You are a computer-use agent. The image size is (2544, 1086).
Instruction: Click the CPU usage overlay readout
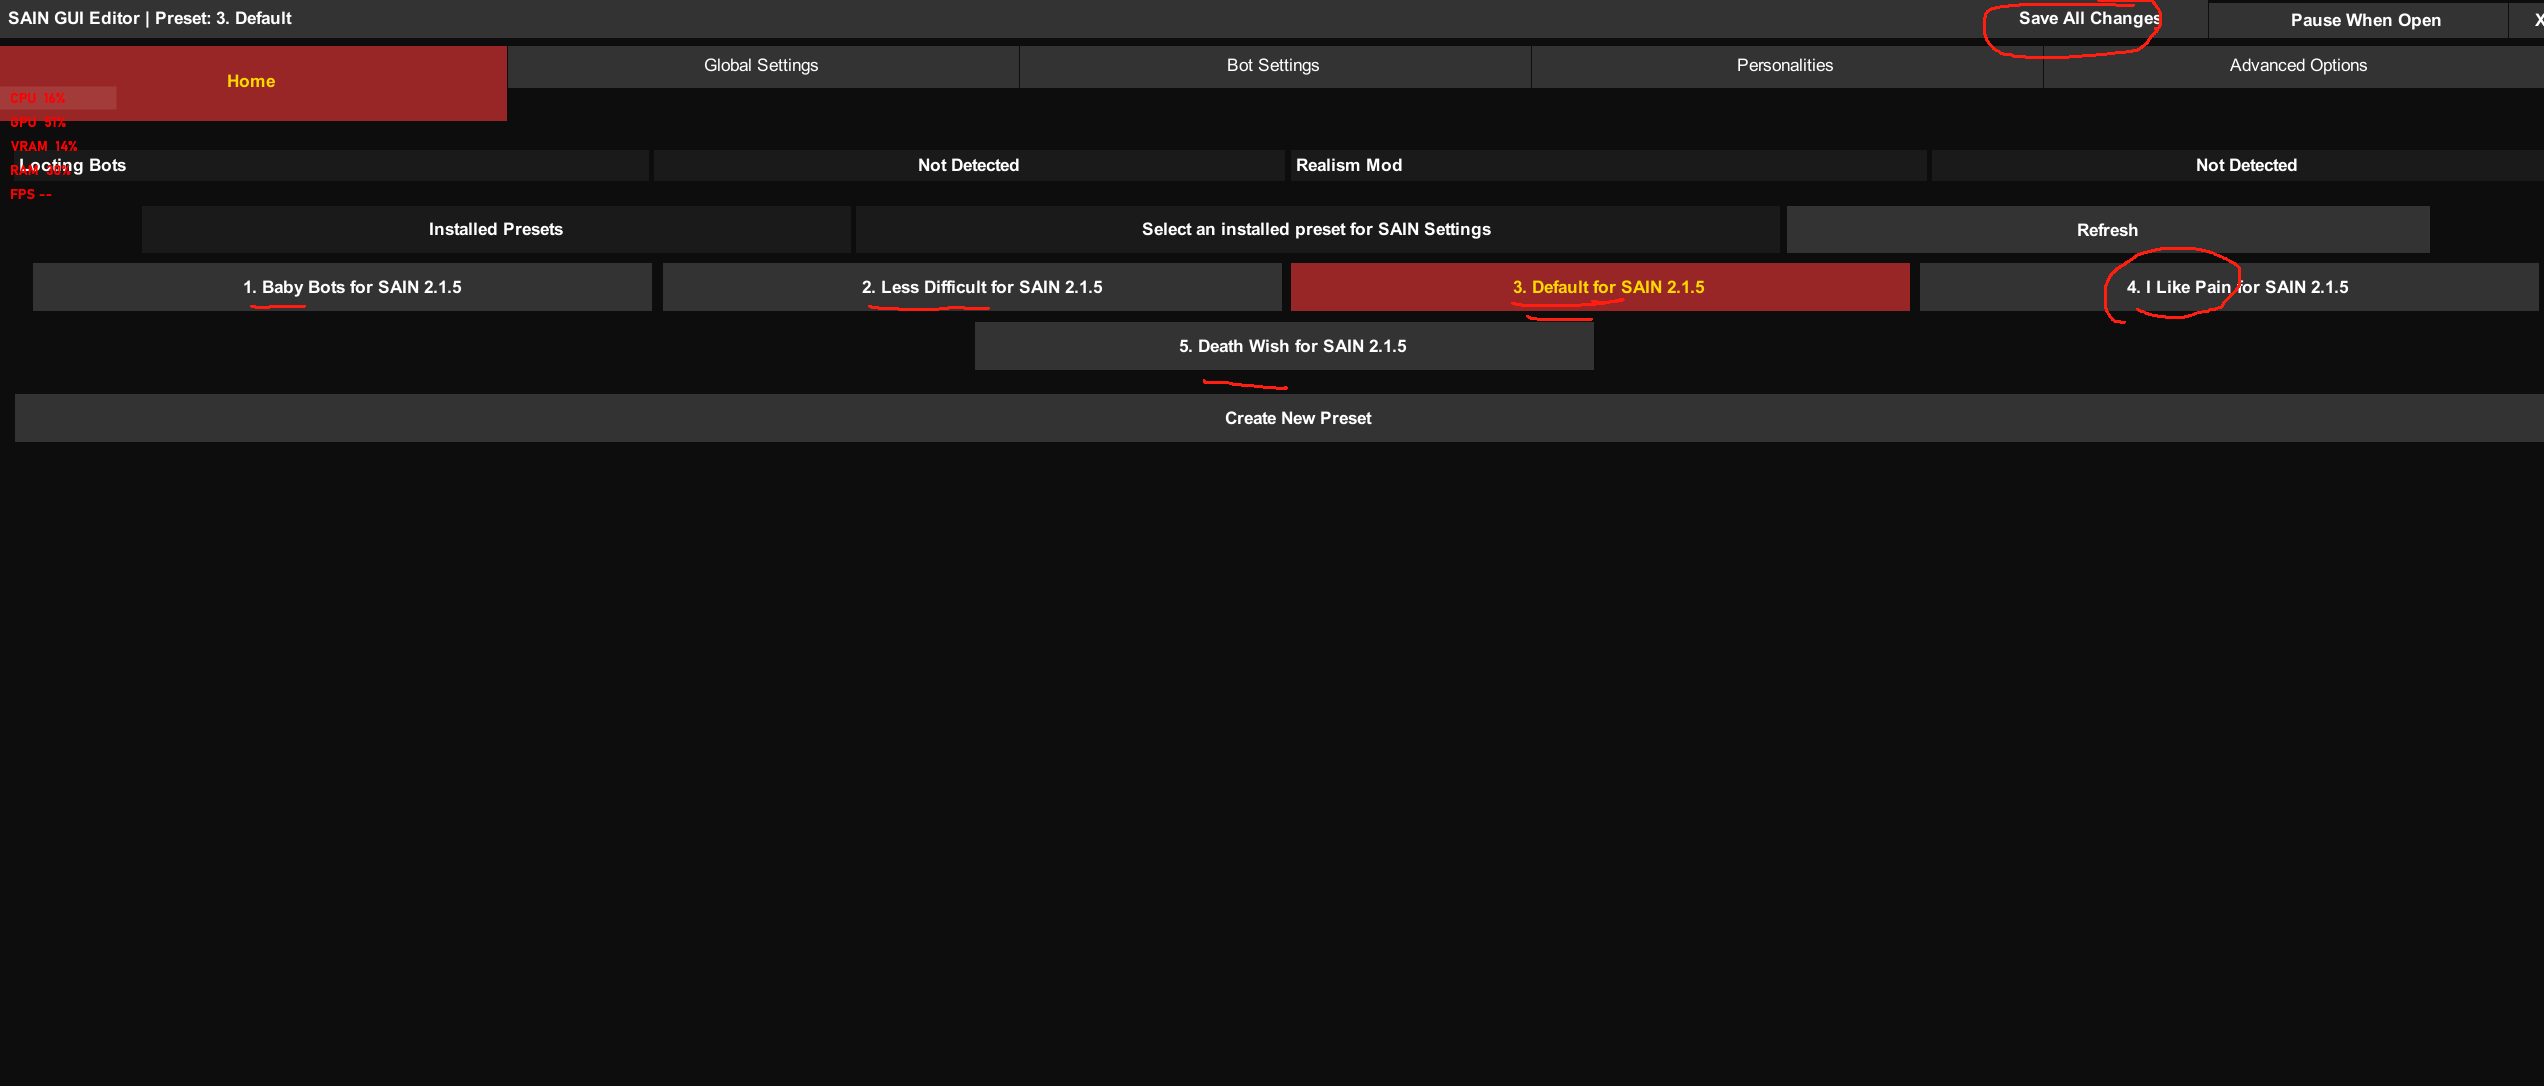coord(38,99)
